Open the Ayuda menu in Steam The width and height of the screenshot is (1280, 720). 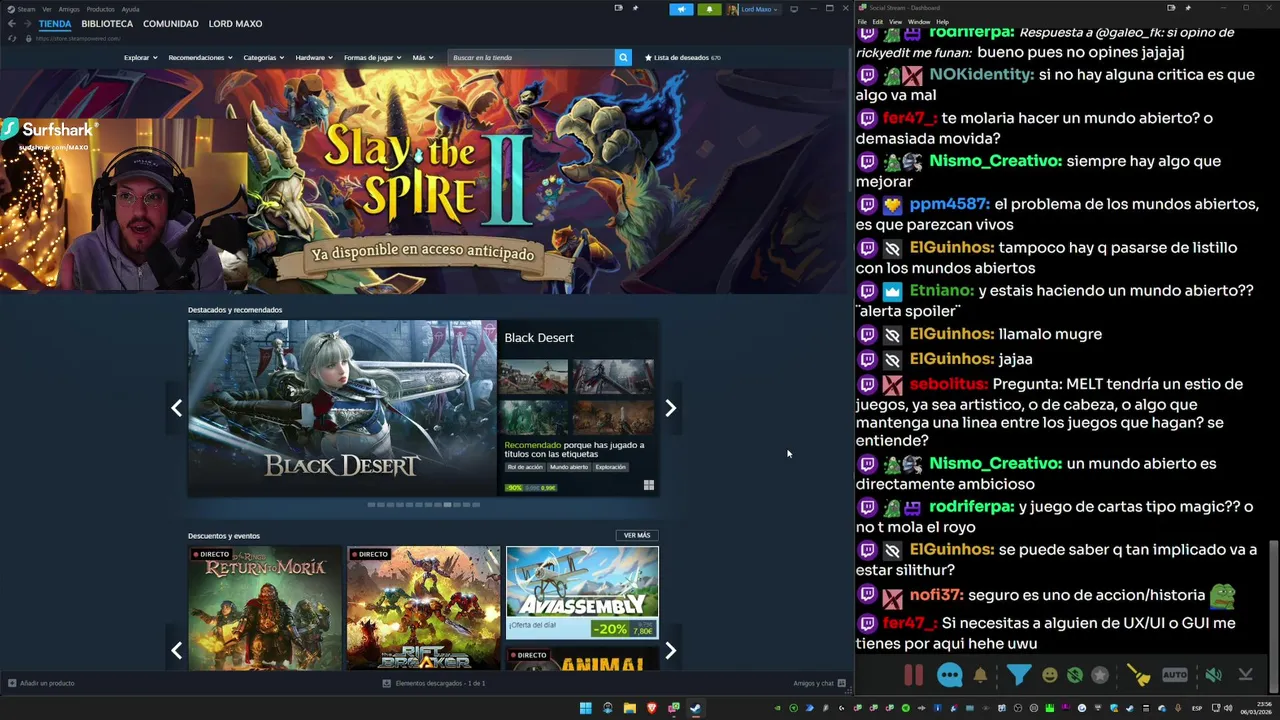coord(130,9)
